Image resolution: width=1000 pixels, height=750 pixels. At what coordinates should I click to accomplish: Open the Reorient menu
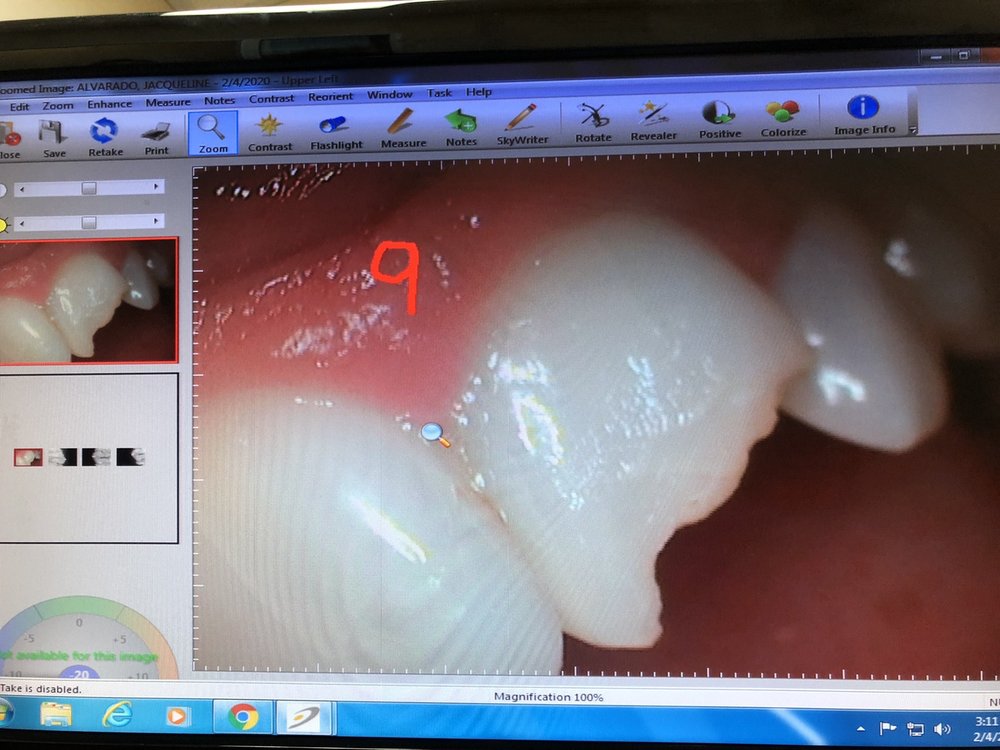330,97
